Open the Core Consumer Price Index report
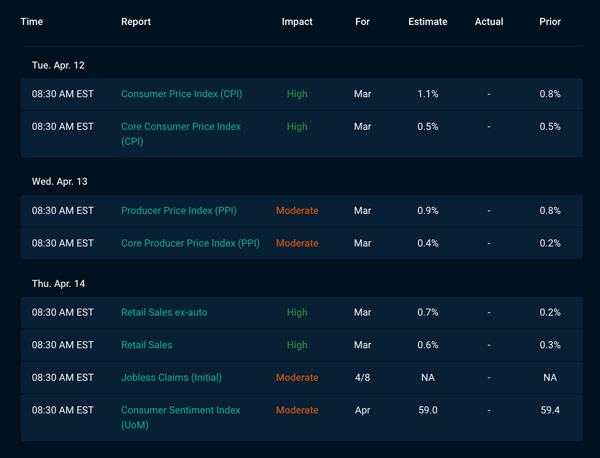The height and width of the screenshot is (458, 600). point(181,134)
